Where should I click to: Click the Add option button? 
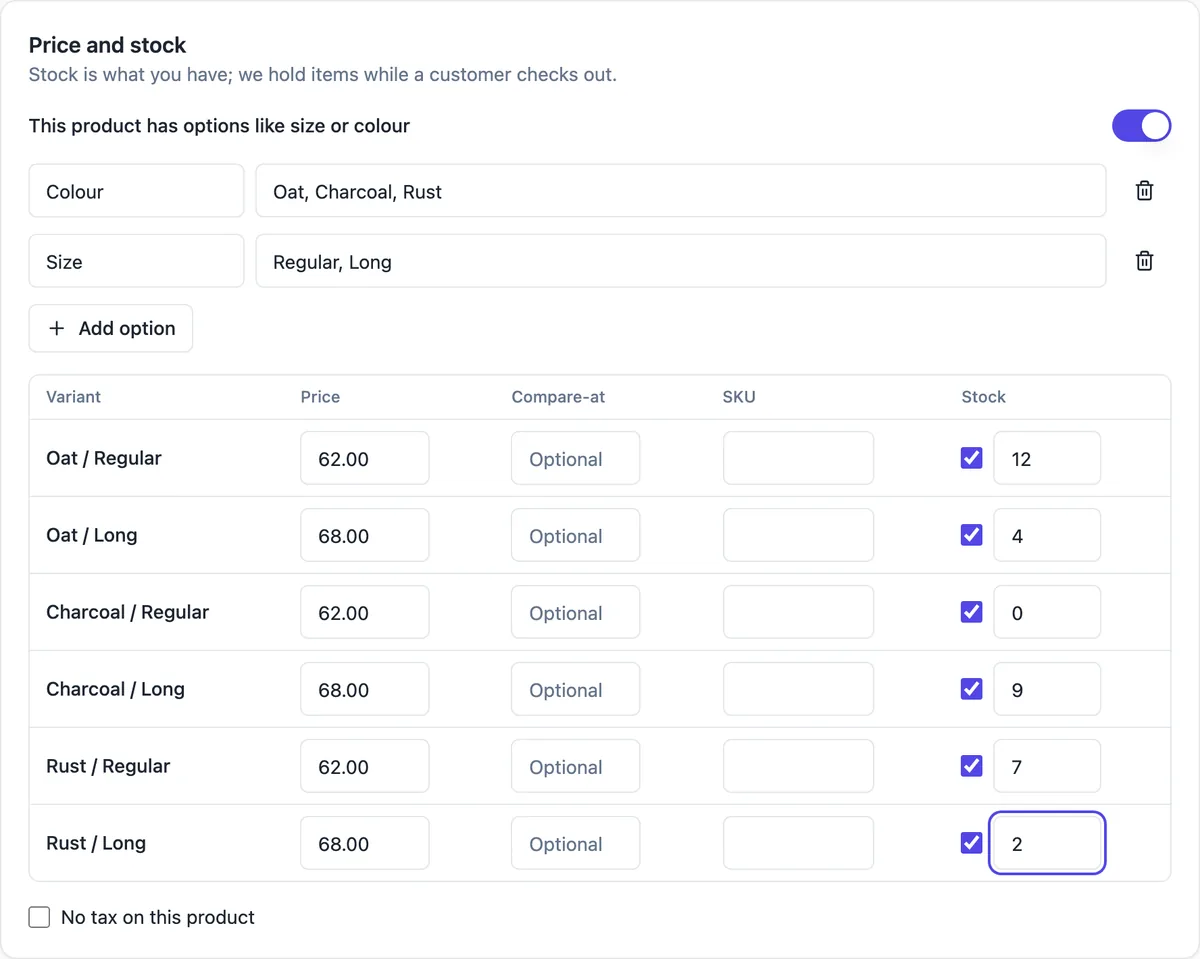tap(111, 328)
